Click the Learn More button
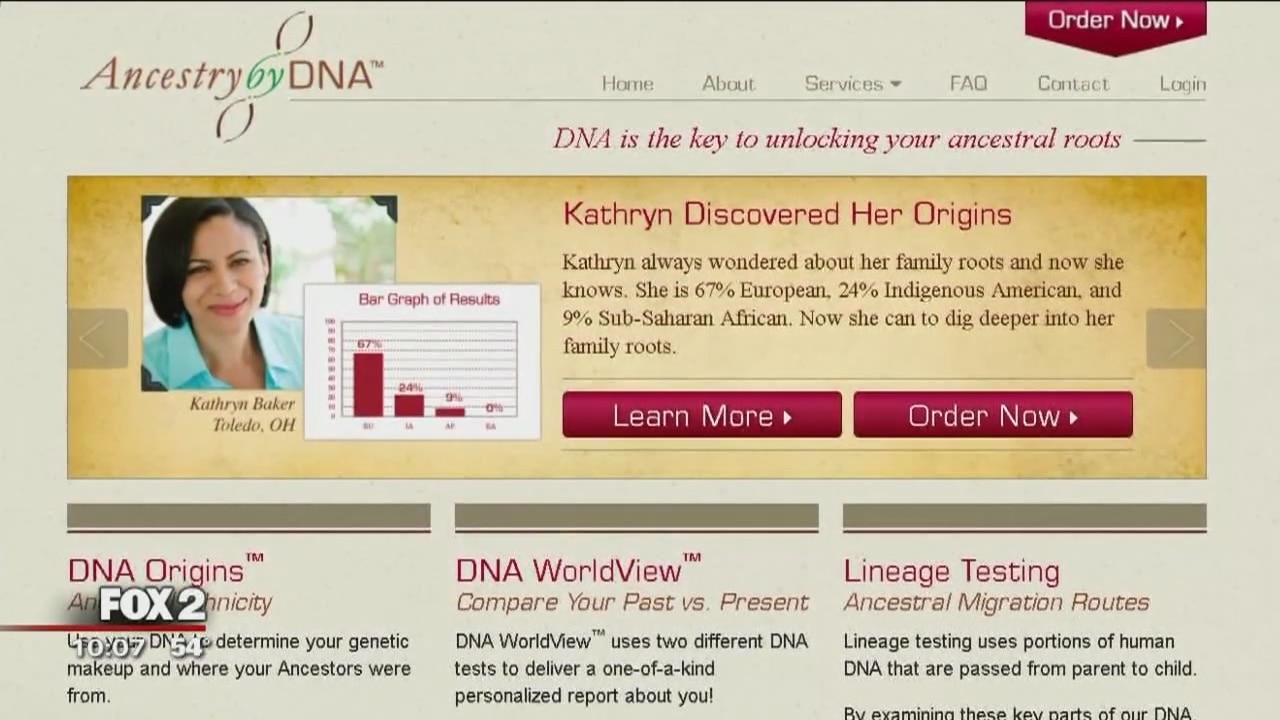Screen dimensions: 1280x720 click(x=702, y=415)
